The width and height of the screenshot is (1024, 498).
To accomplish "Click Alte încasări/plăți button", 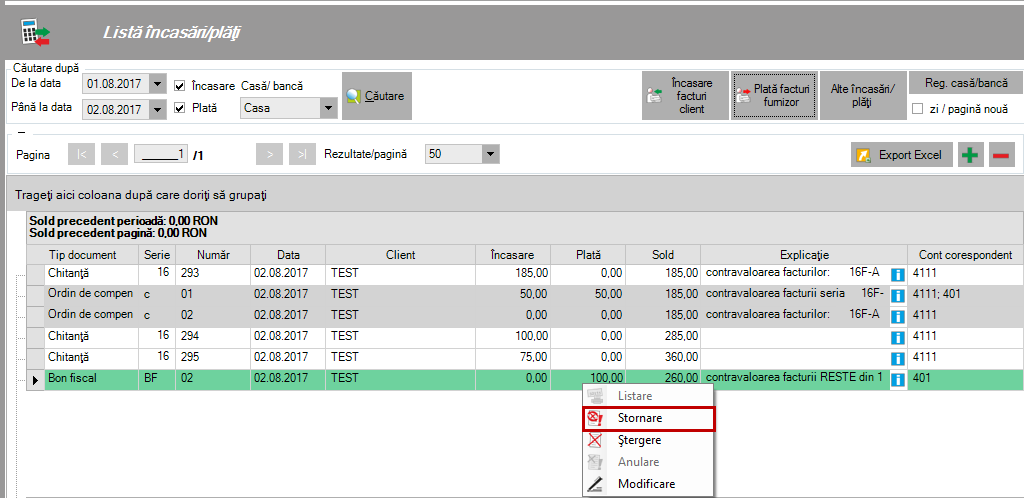I will (x=863, y=96).
